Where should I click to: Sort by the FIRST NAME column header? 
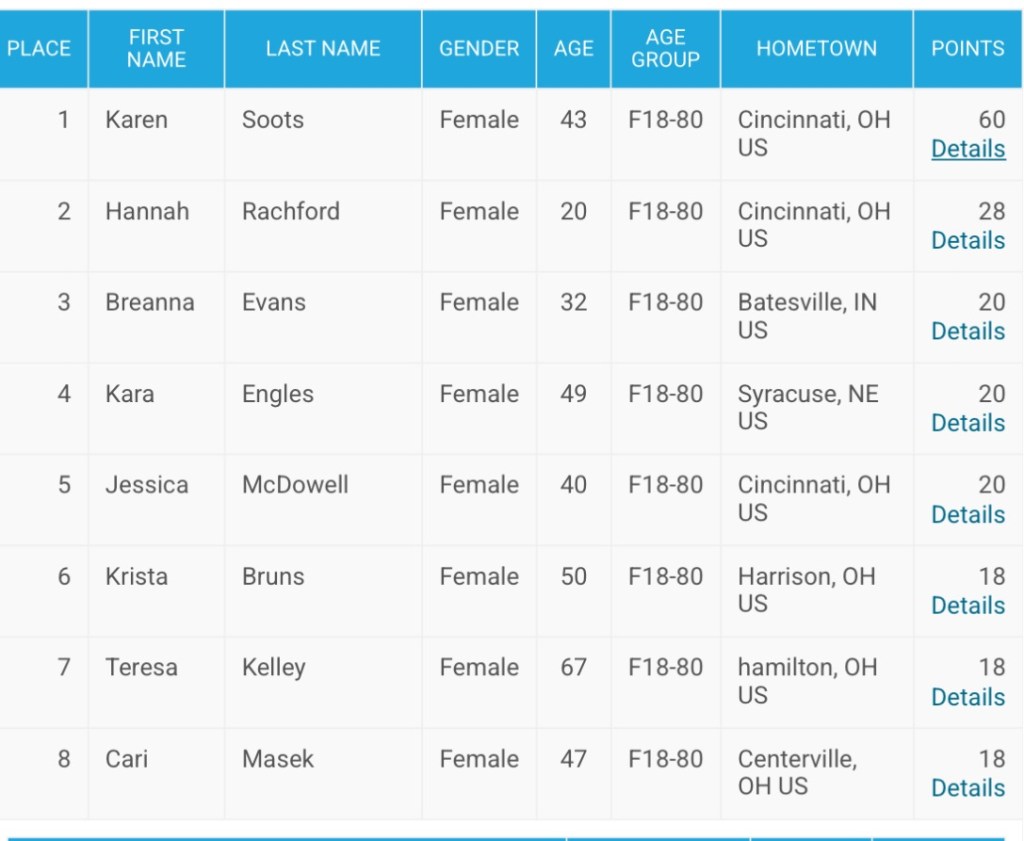[x=156, y=48]
